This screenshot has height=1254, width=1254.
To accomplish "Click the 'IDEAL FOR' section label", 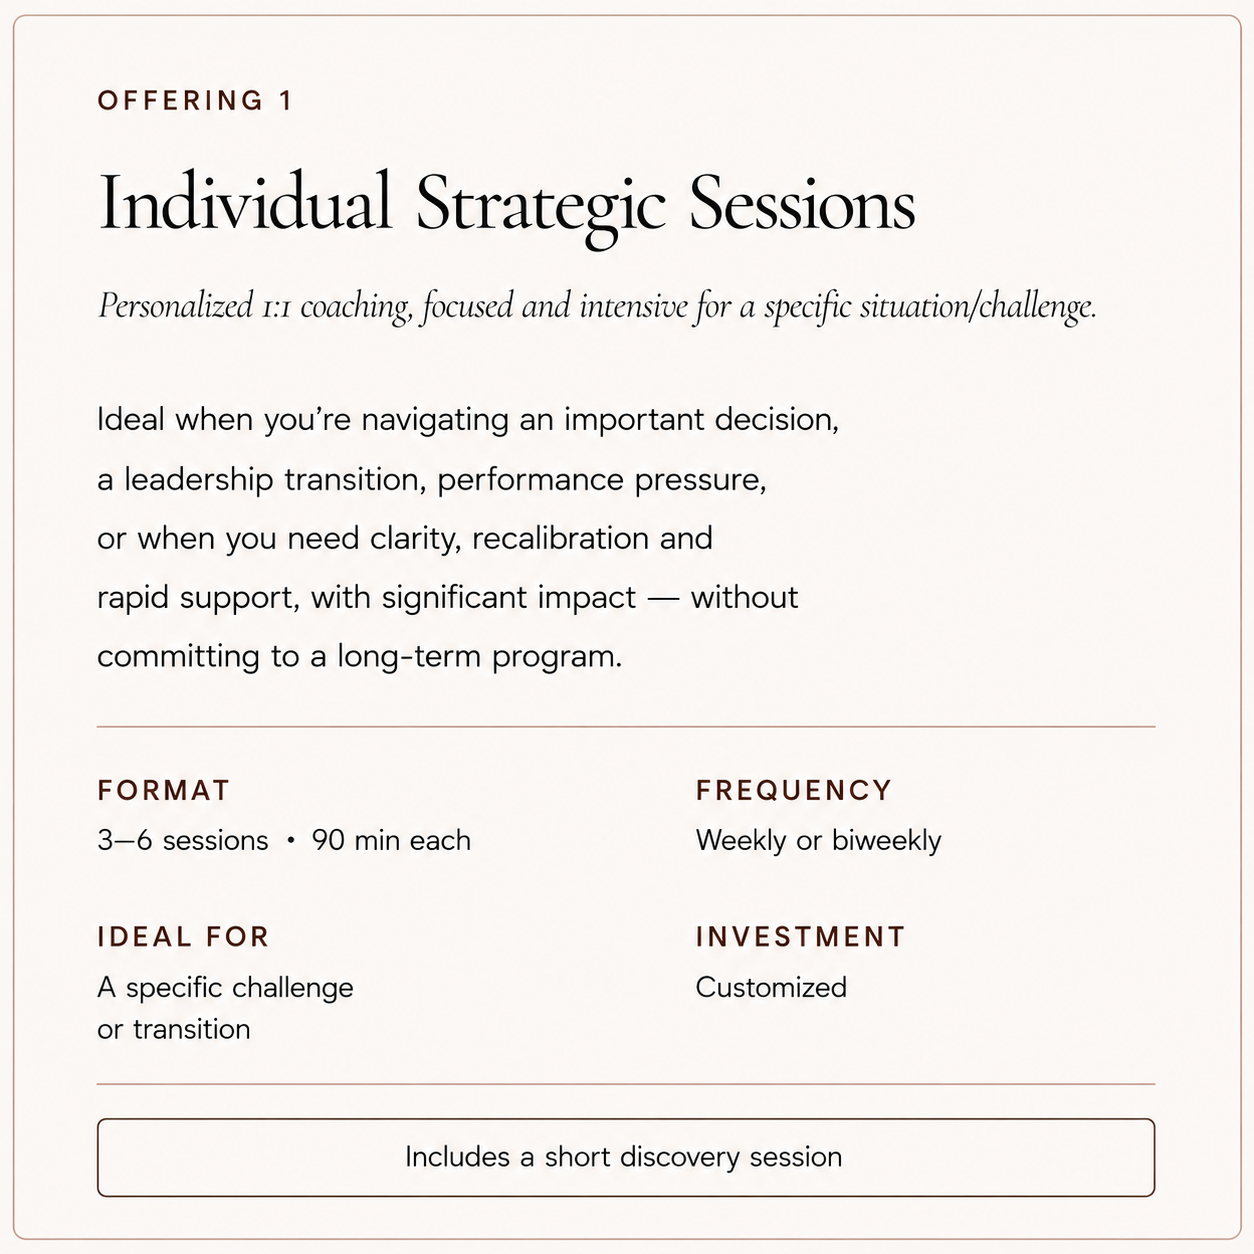I will 184,937.
